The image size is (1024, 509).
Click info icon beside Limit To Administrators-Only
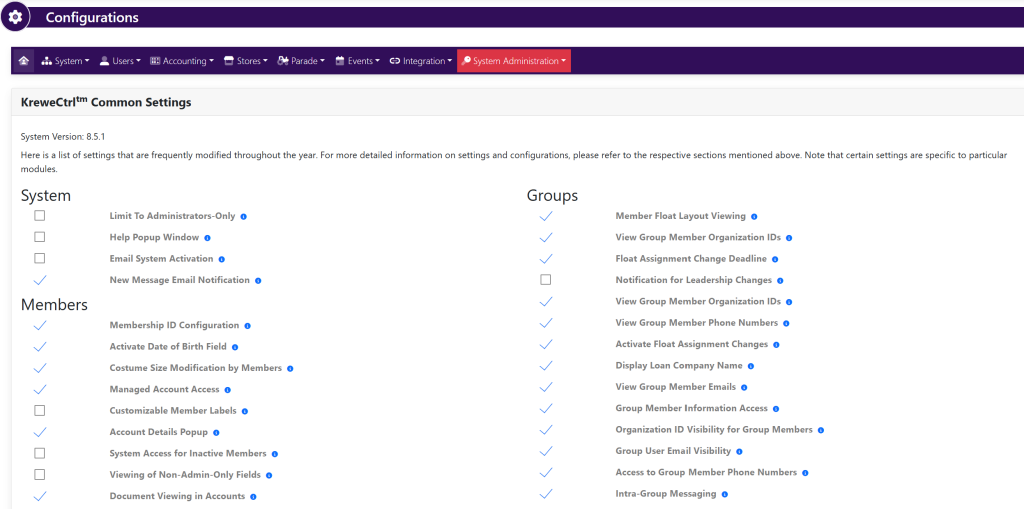pyautogui.click(x=244, y=216)
